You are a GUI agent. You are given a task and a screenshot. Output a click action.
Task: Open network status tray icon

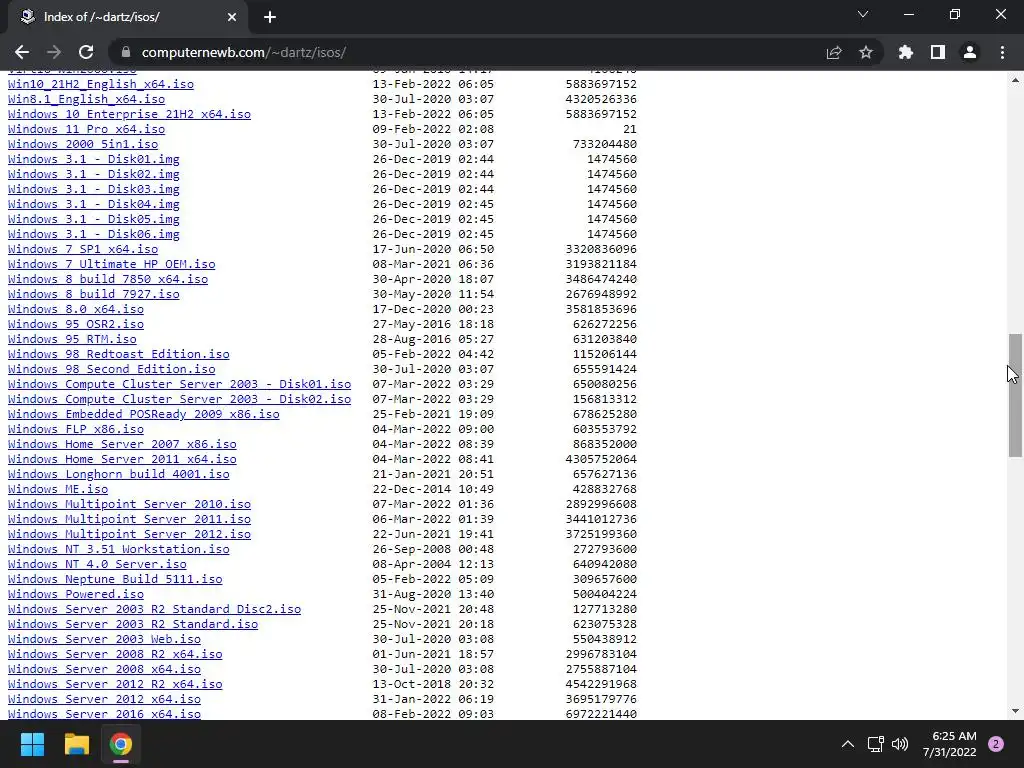coord(876,744)
